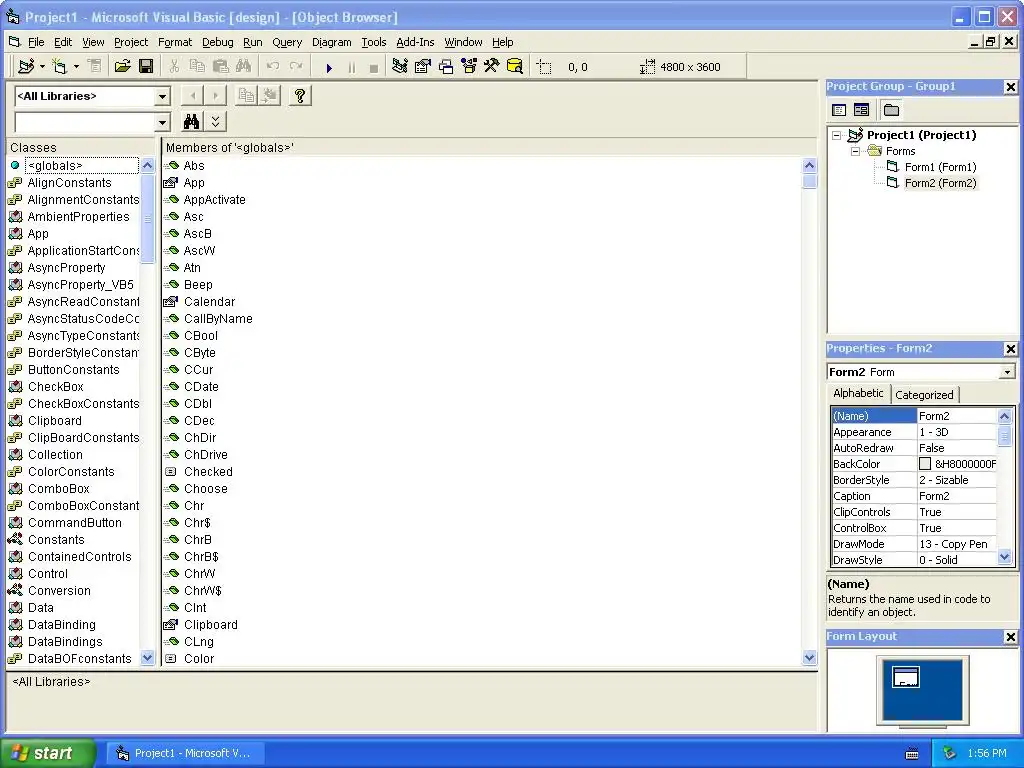
Task: Click the Start run arrow icon
Action: click(329, 67)
